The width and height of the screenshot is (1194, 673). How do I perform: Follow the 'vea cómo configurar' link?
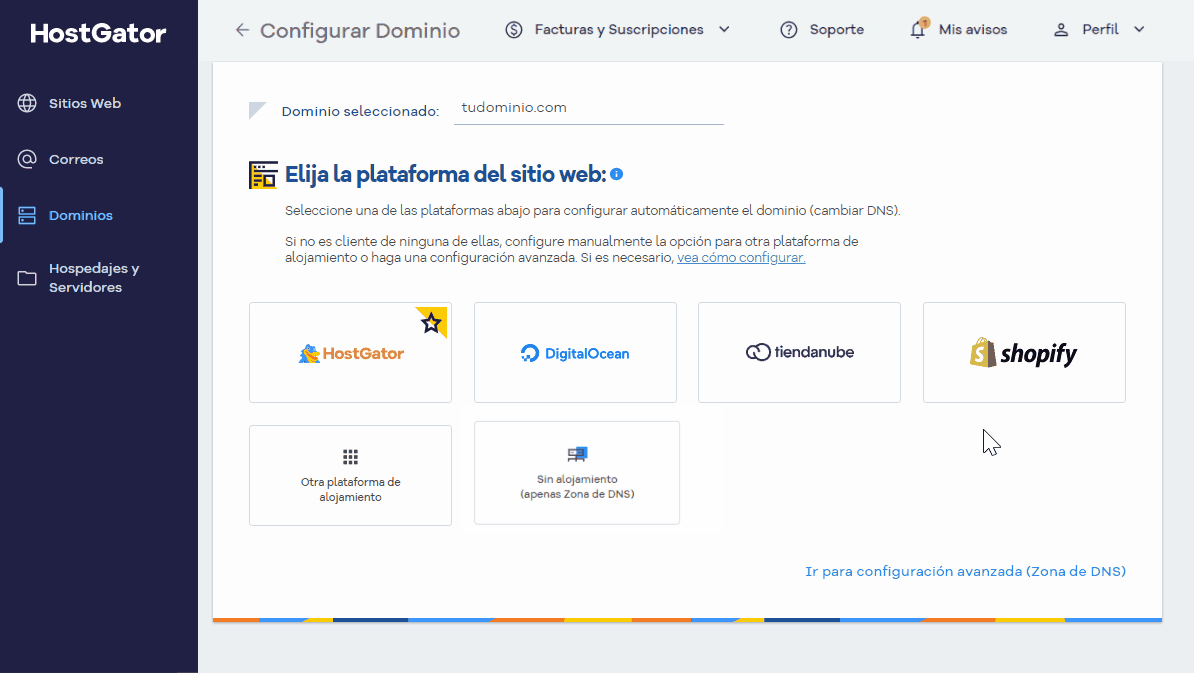coord(741,257)
